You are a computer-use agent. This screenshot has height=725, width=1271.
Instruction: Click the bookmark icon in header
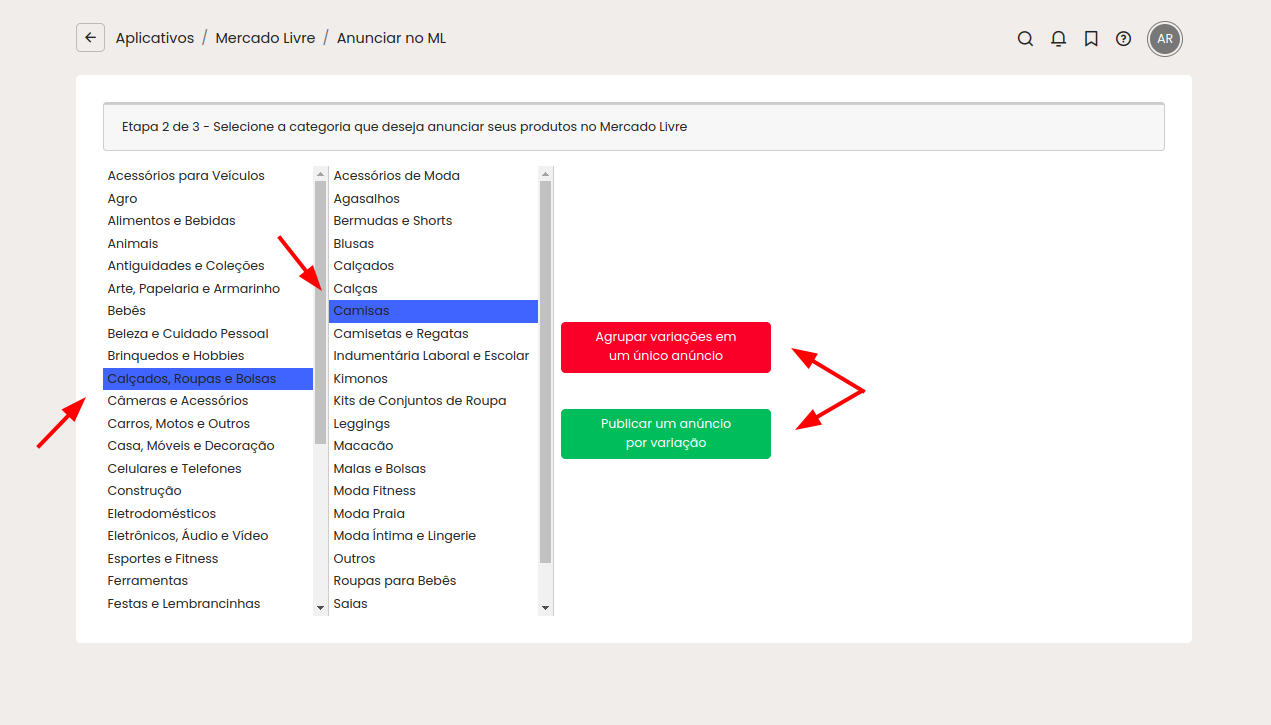1091,39
